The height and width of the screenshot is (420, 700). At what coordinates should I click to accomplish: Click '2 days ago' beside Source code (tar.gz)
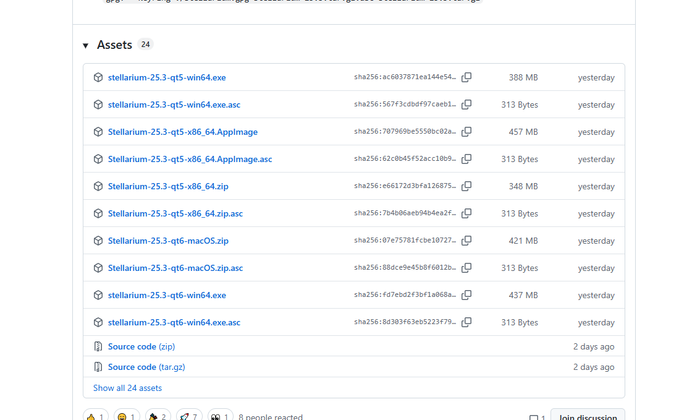594,367
